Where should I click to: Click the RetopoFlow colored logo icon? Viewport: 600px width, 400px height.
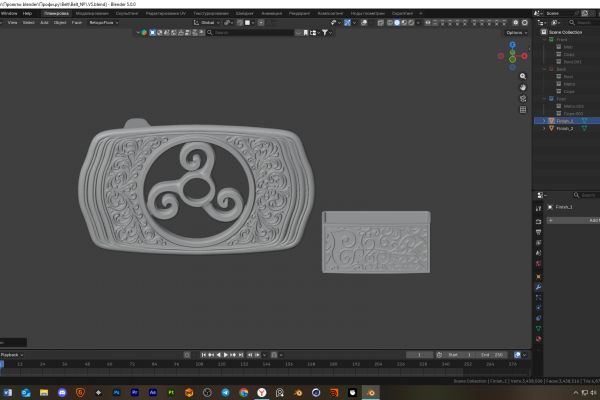pyautogui.click(x=144, y=33)
